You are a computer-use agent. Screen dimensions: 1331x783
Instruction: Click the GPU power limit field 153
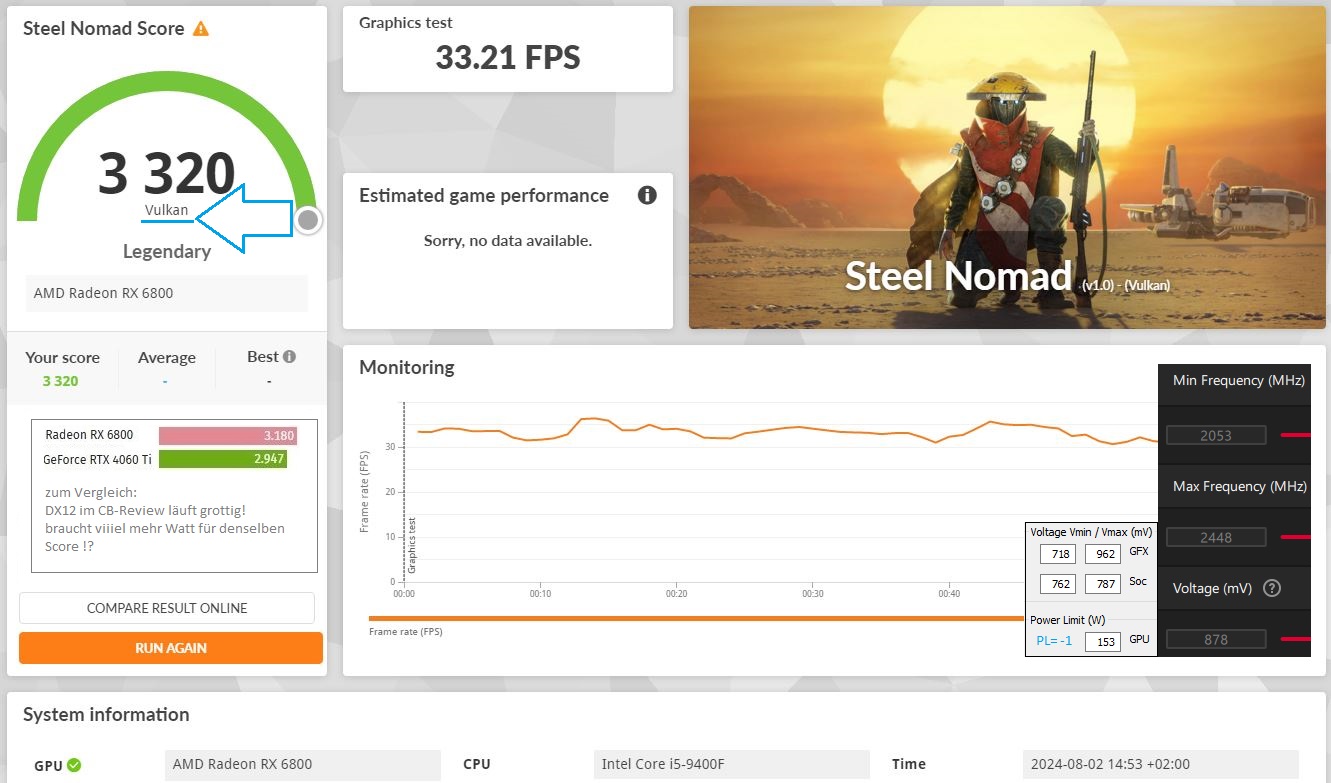(1103, 641)
